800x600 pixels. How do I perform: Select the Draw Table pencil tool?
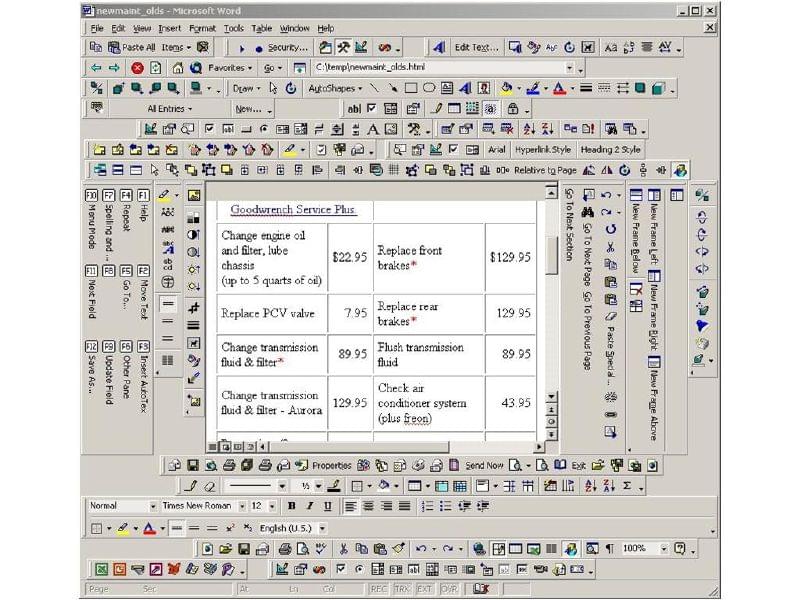(x=191, y=486)
